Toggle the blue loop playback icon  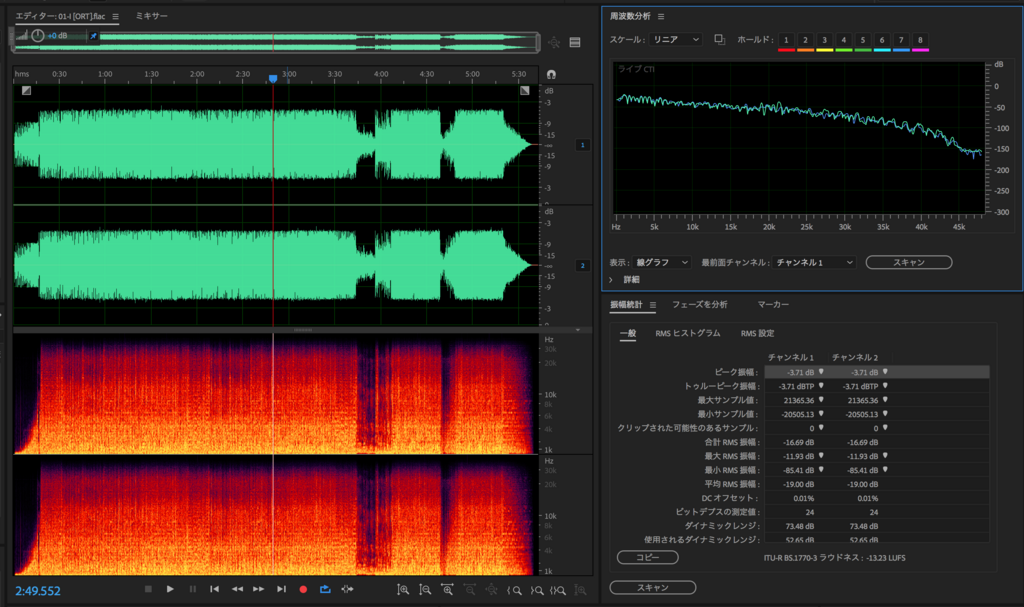[x=325, y=589]
